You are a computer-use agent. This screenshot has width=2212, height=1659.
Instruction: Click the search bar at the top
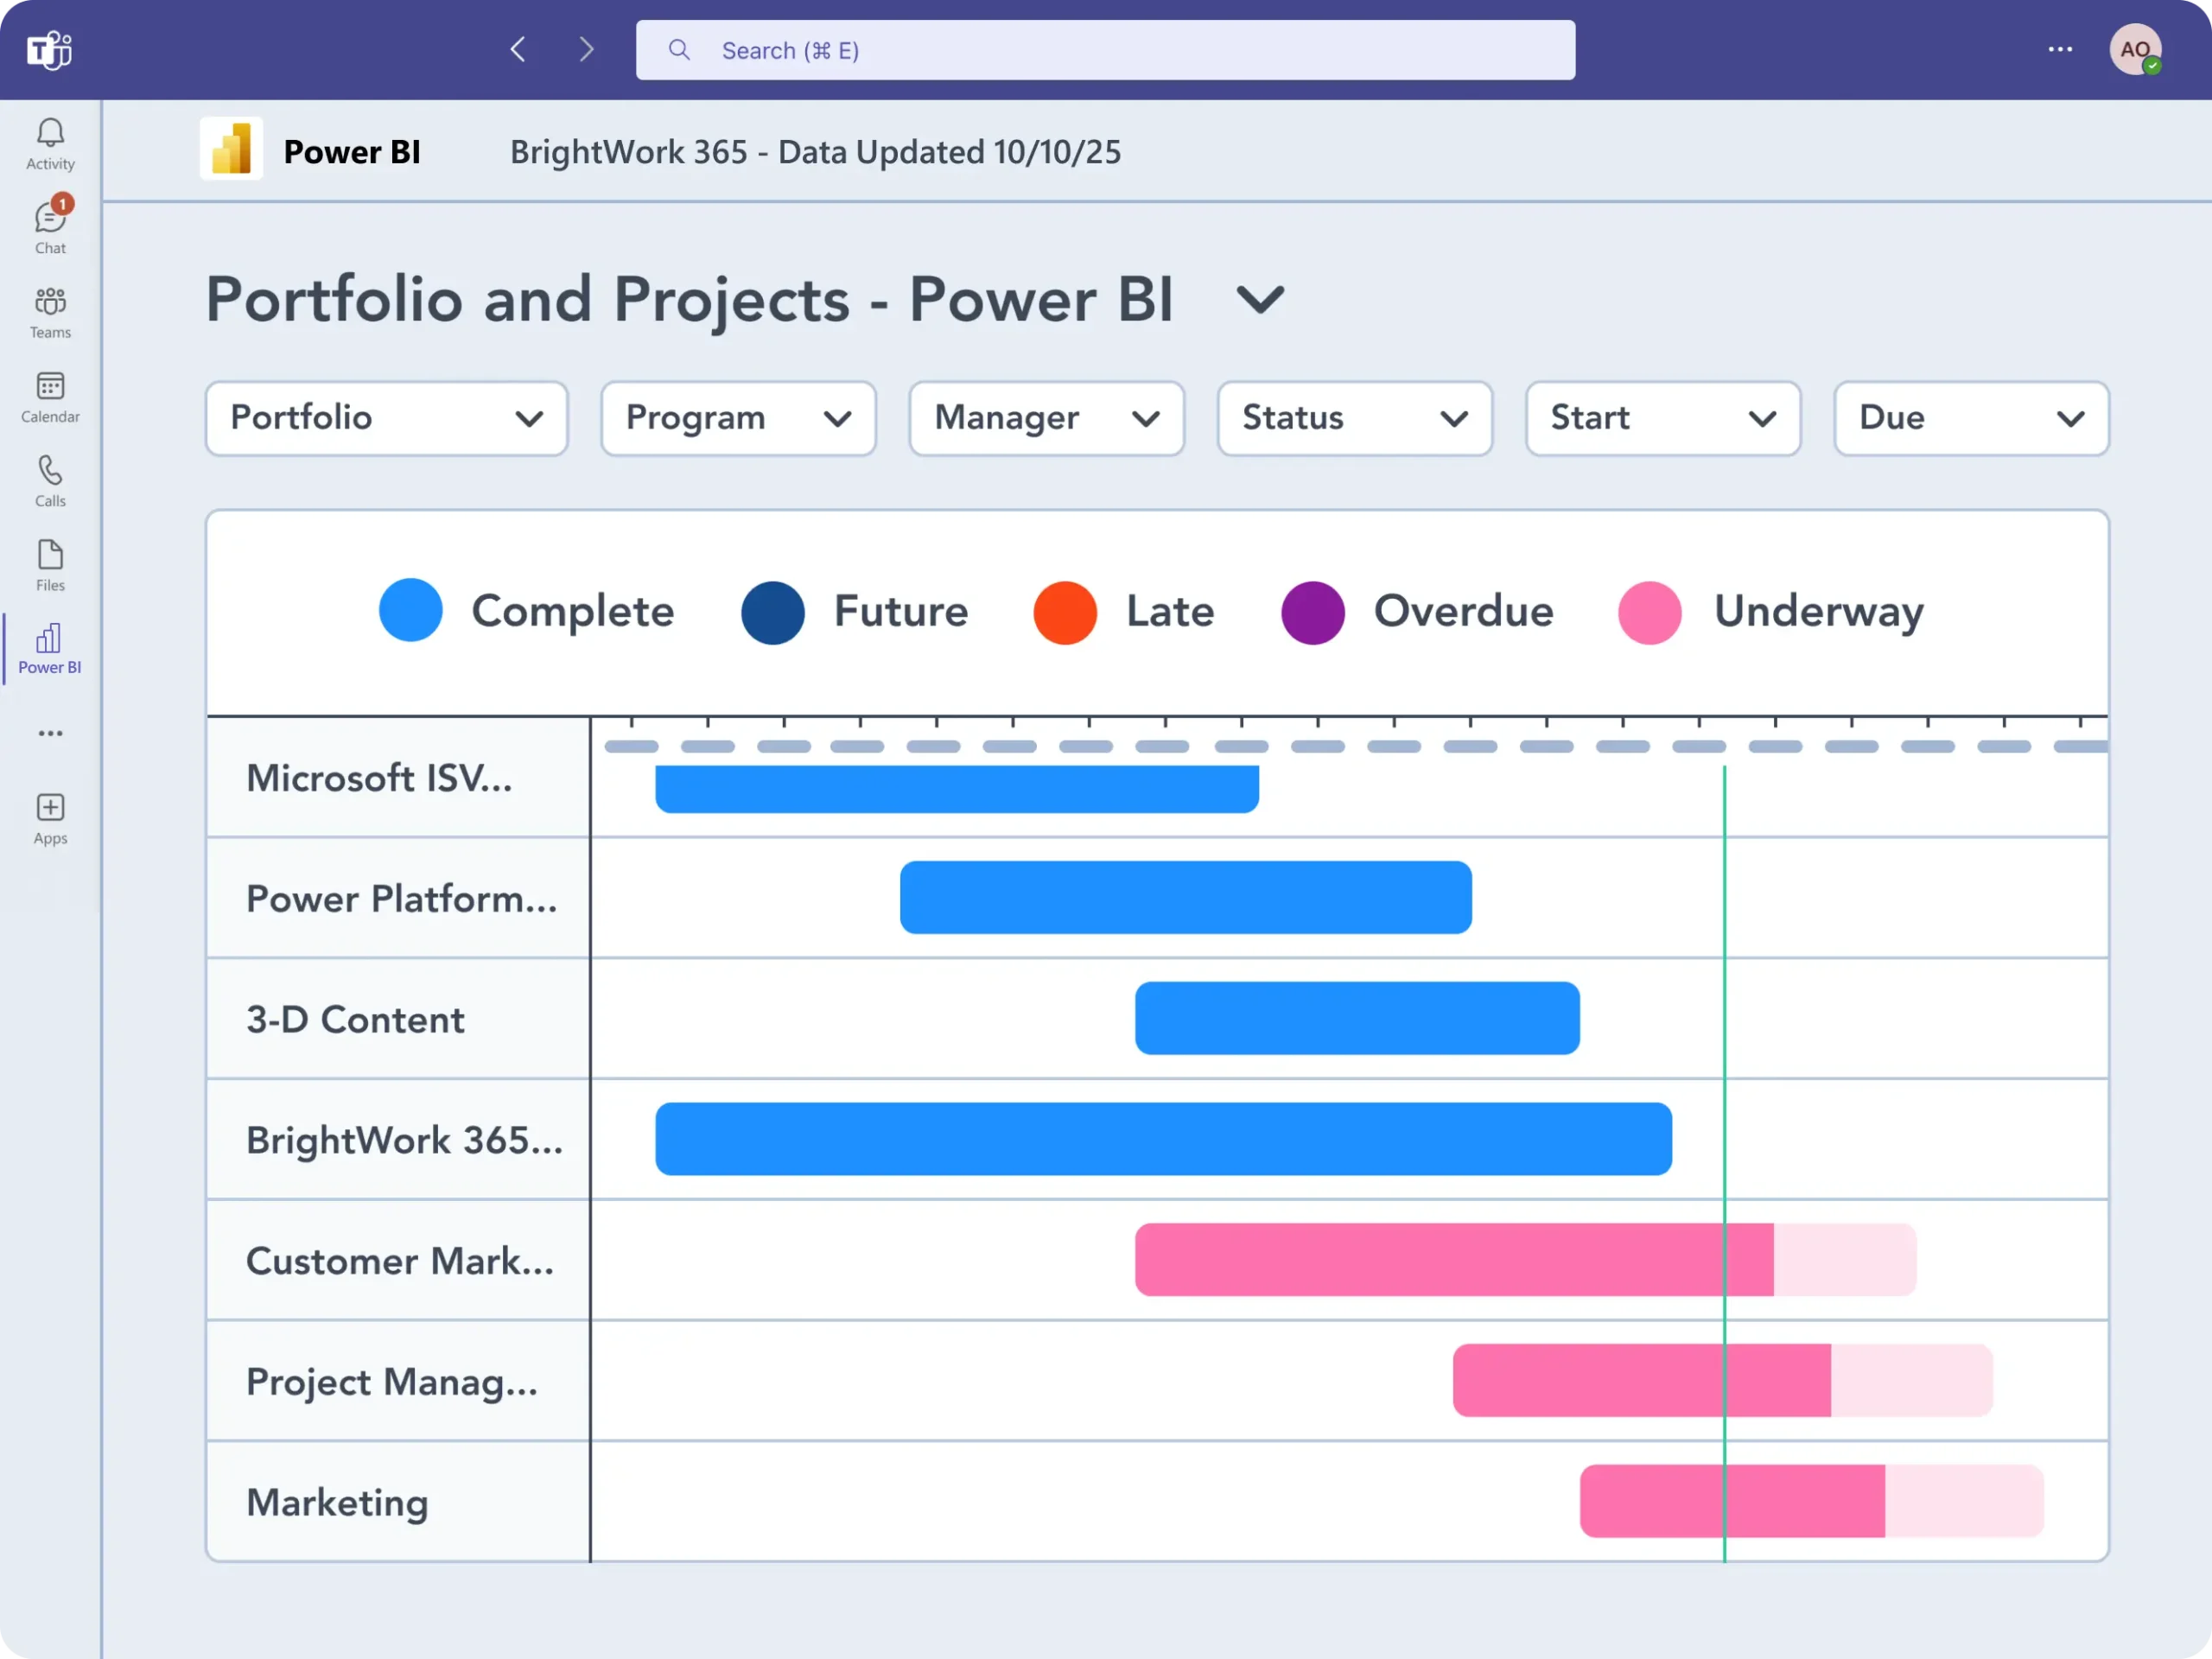coord(1104,49)
